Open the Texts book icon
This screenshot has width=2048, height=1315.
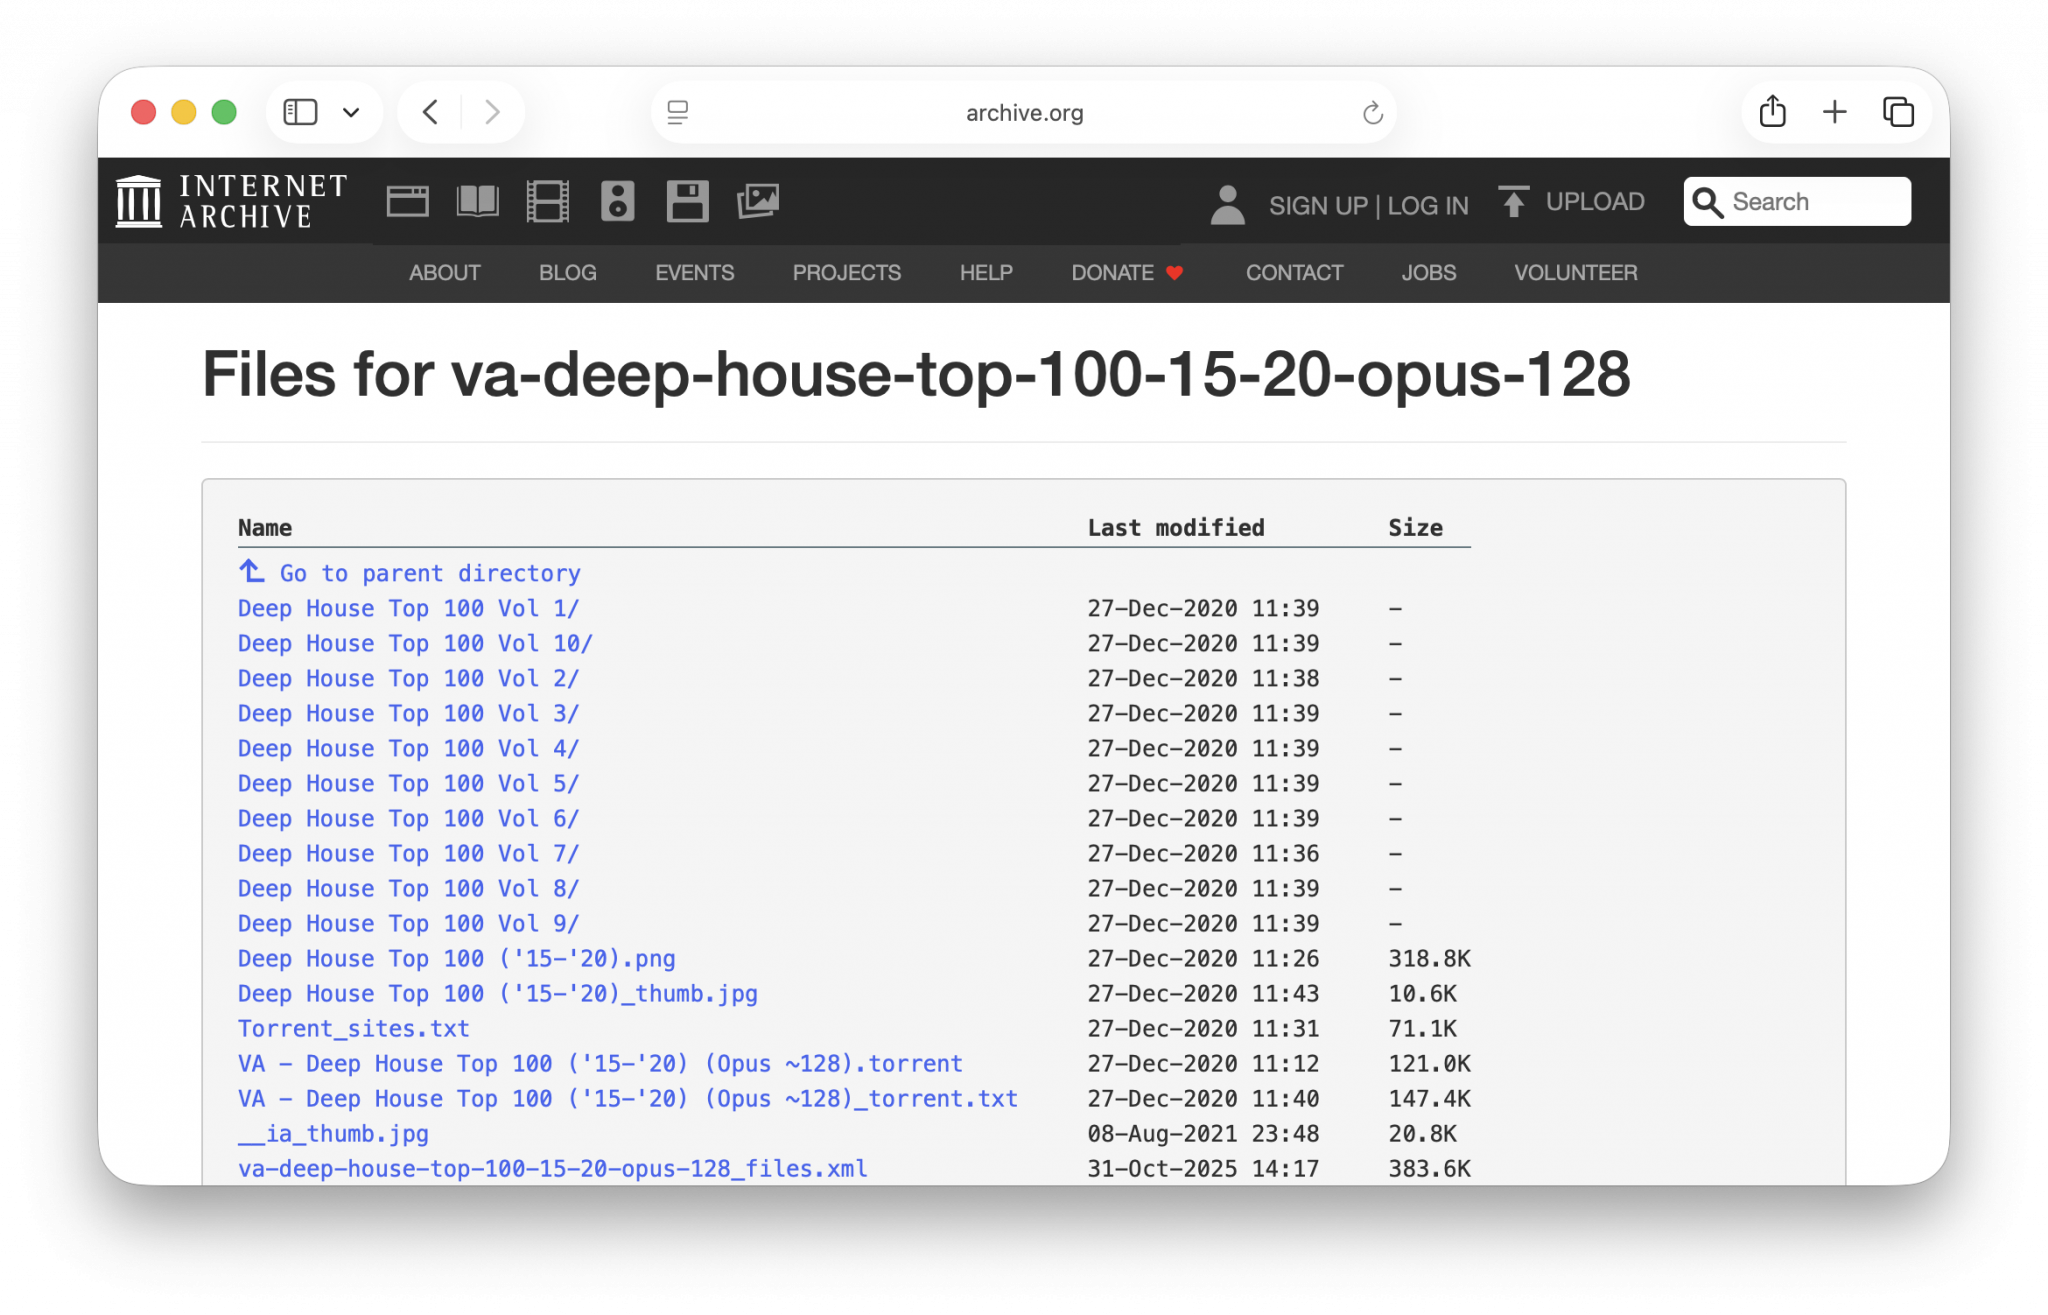click(477, 202)
